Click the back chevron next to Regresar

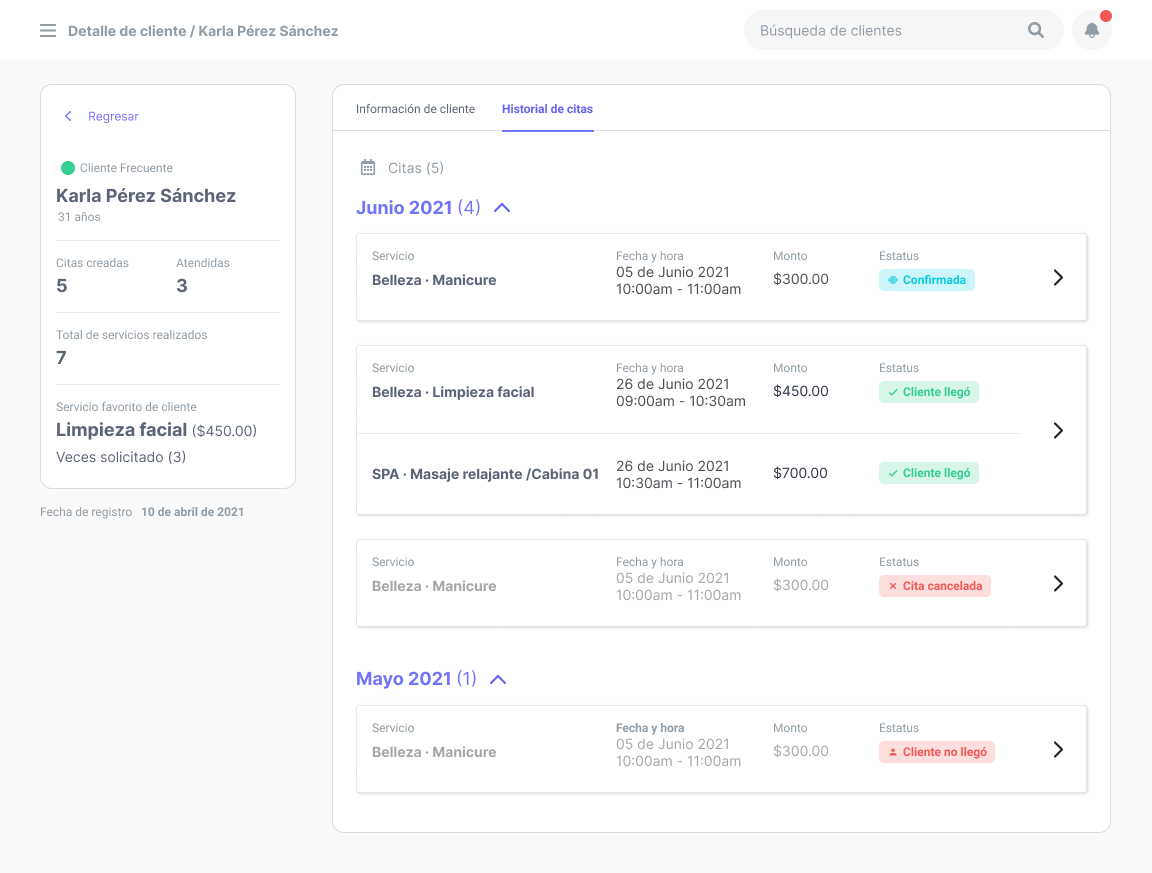point(67,116)
